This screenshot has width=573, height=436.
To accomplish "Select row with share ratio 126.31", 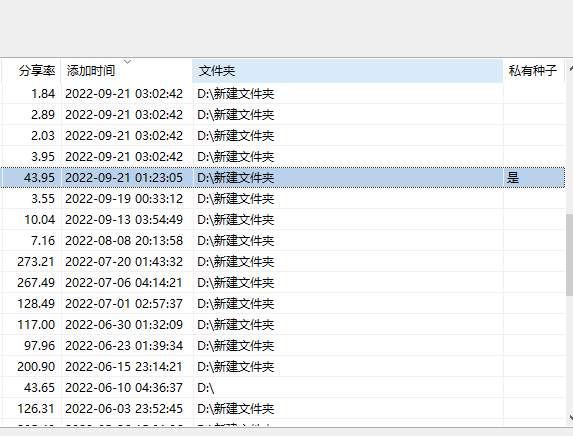I will coord(283,409).
